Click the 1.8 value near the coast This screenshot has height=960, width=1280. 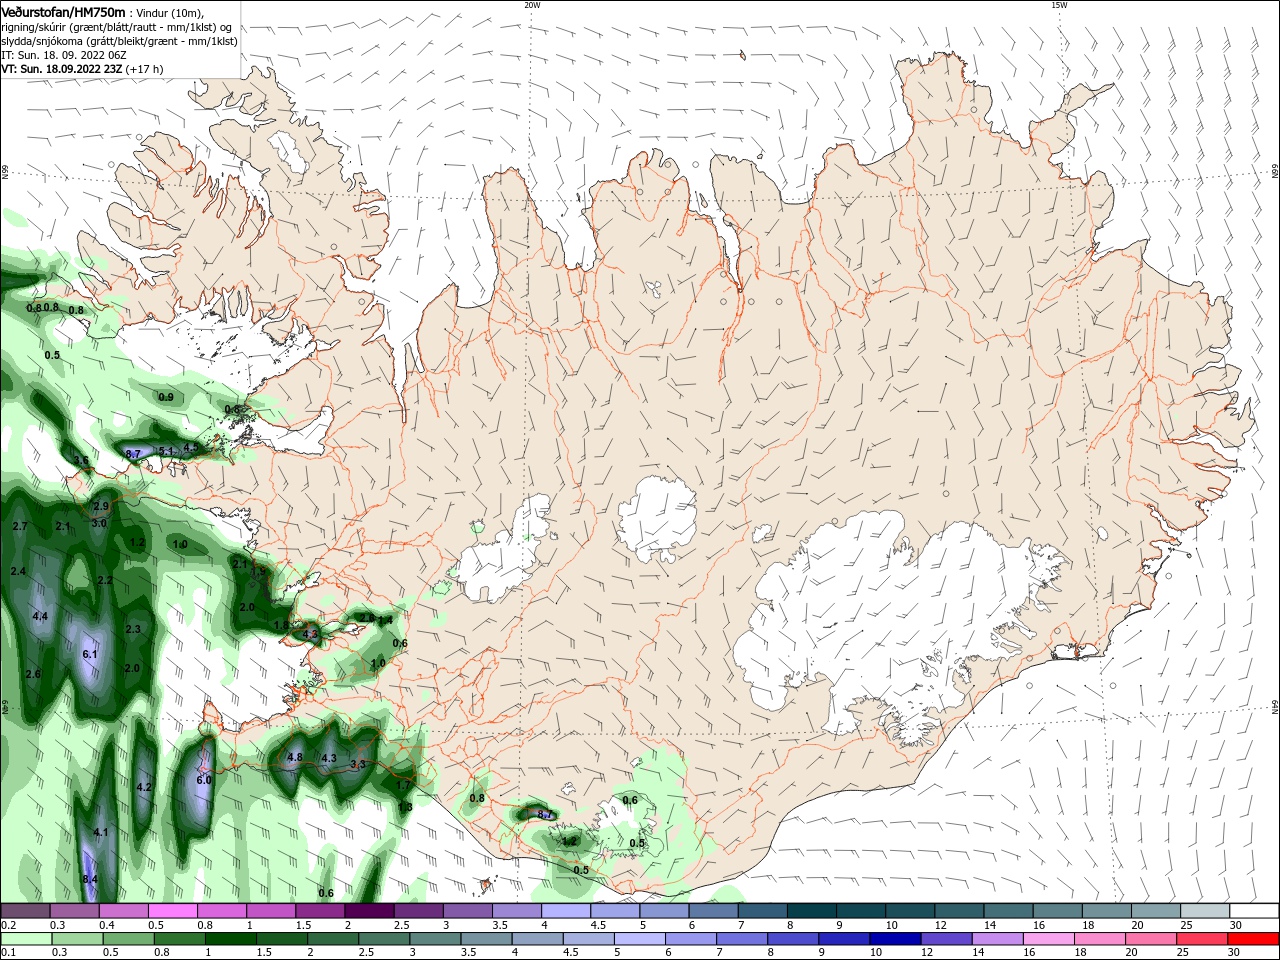point(281,625)
